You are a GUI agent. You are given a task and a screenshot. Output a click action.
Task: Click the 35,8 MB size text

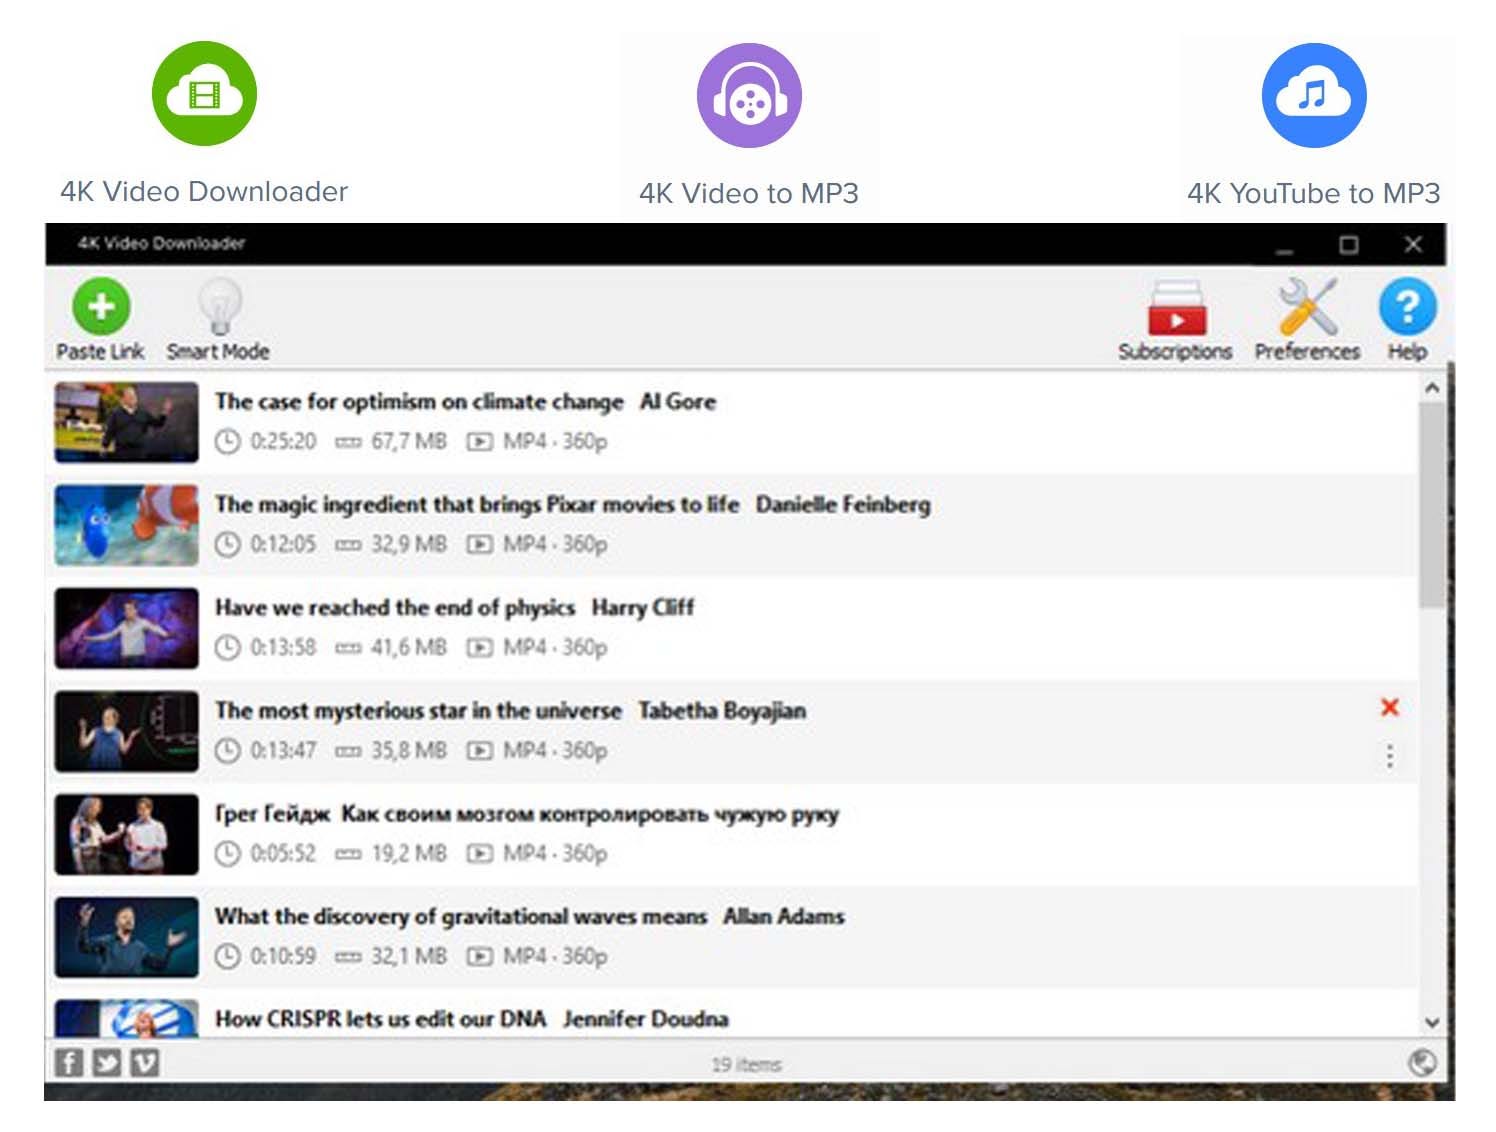pos(409,750)
